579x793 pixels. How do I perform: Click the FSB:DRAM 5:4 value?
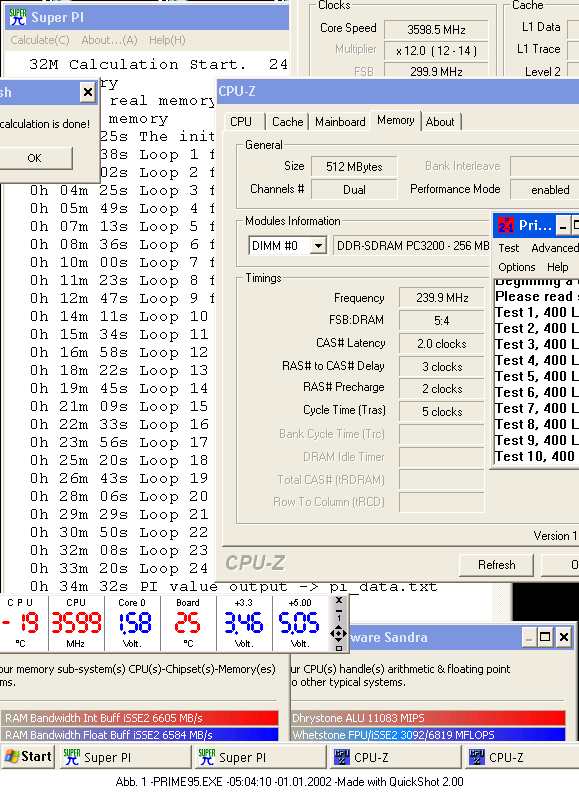coord(442,321)
